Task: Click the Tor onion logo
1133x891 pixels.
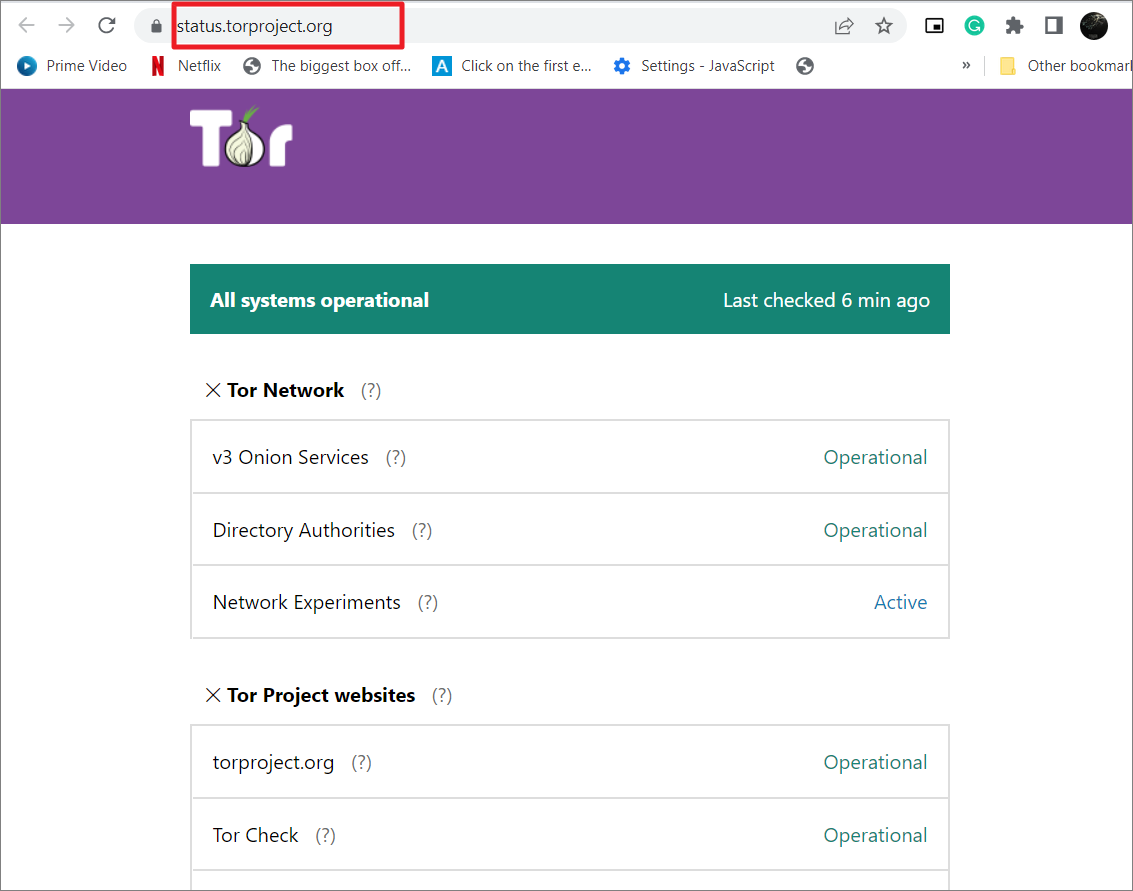Action: point(241,137)
